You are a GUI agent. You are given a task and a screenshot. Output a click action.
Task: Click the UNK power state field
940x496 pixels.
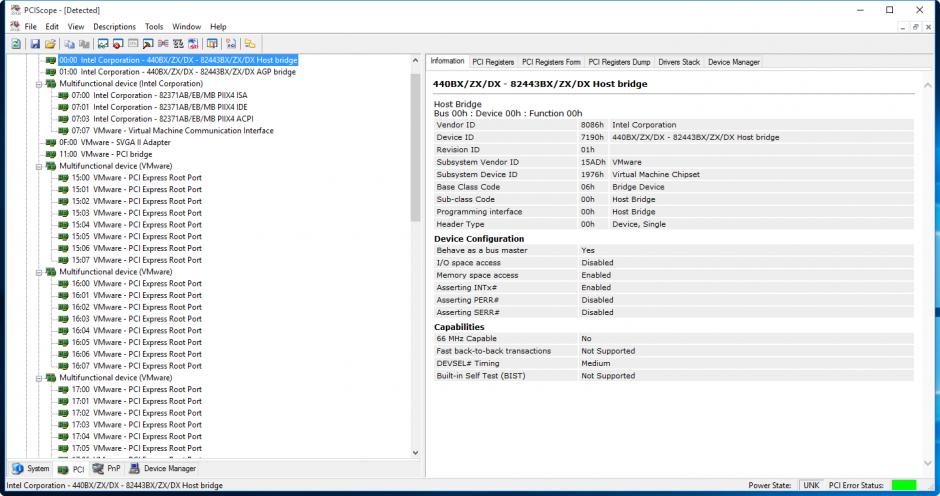point(811,485)
